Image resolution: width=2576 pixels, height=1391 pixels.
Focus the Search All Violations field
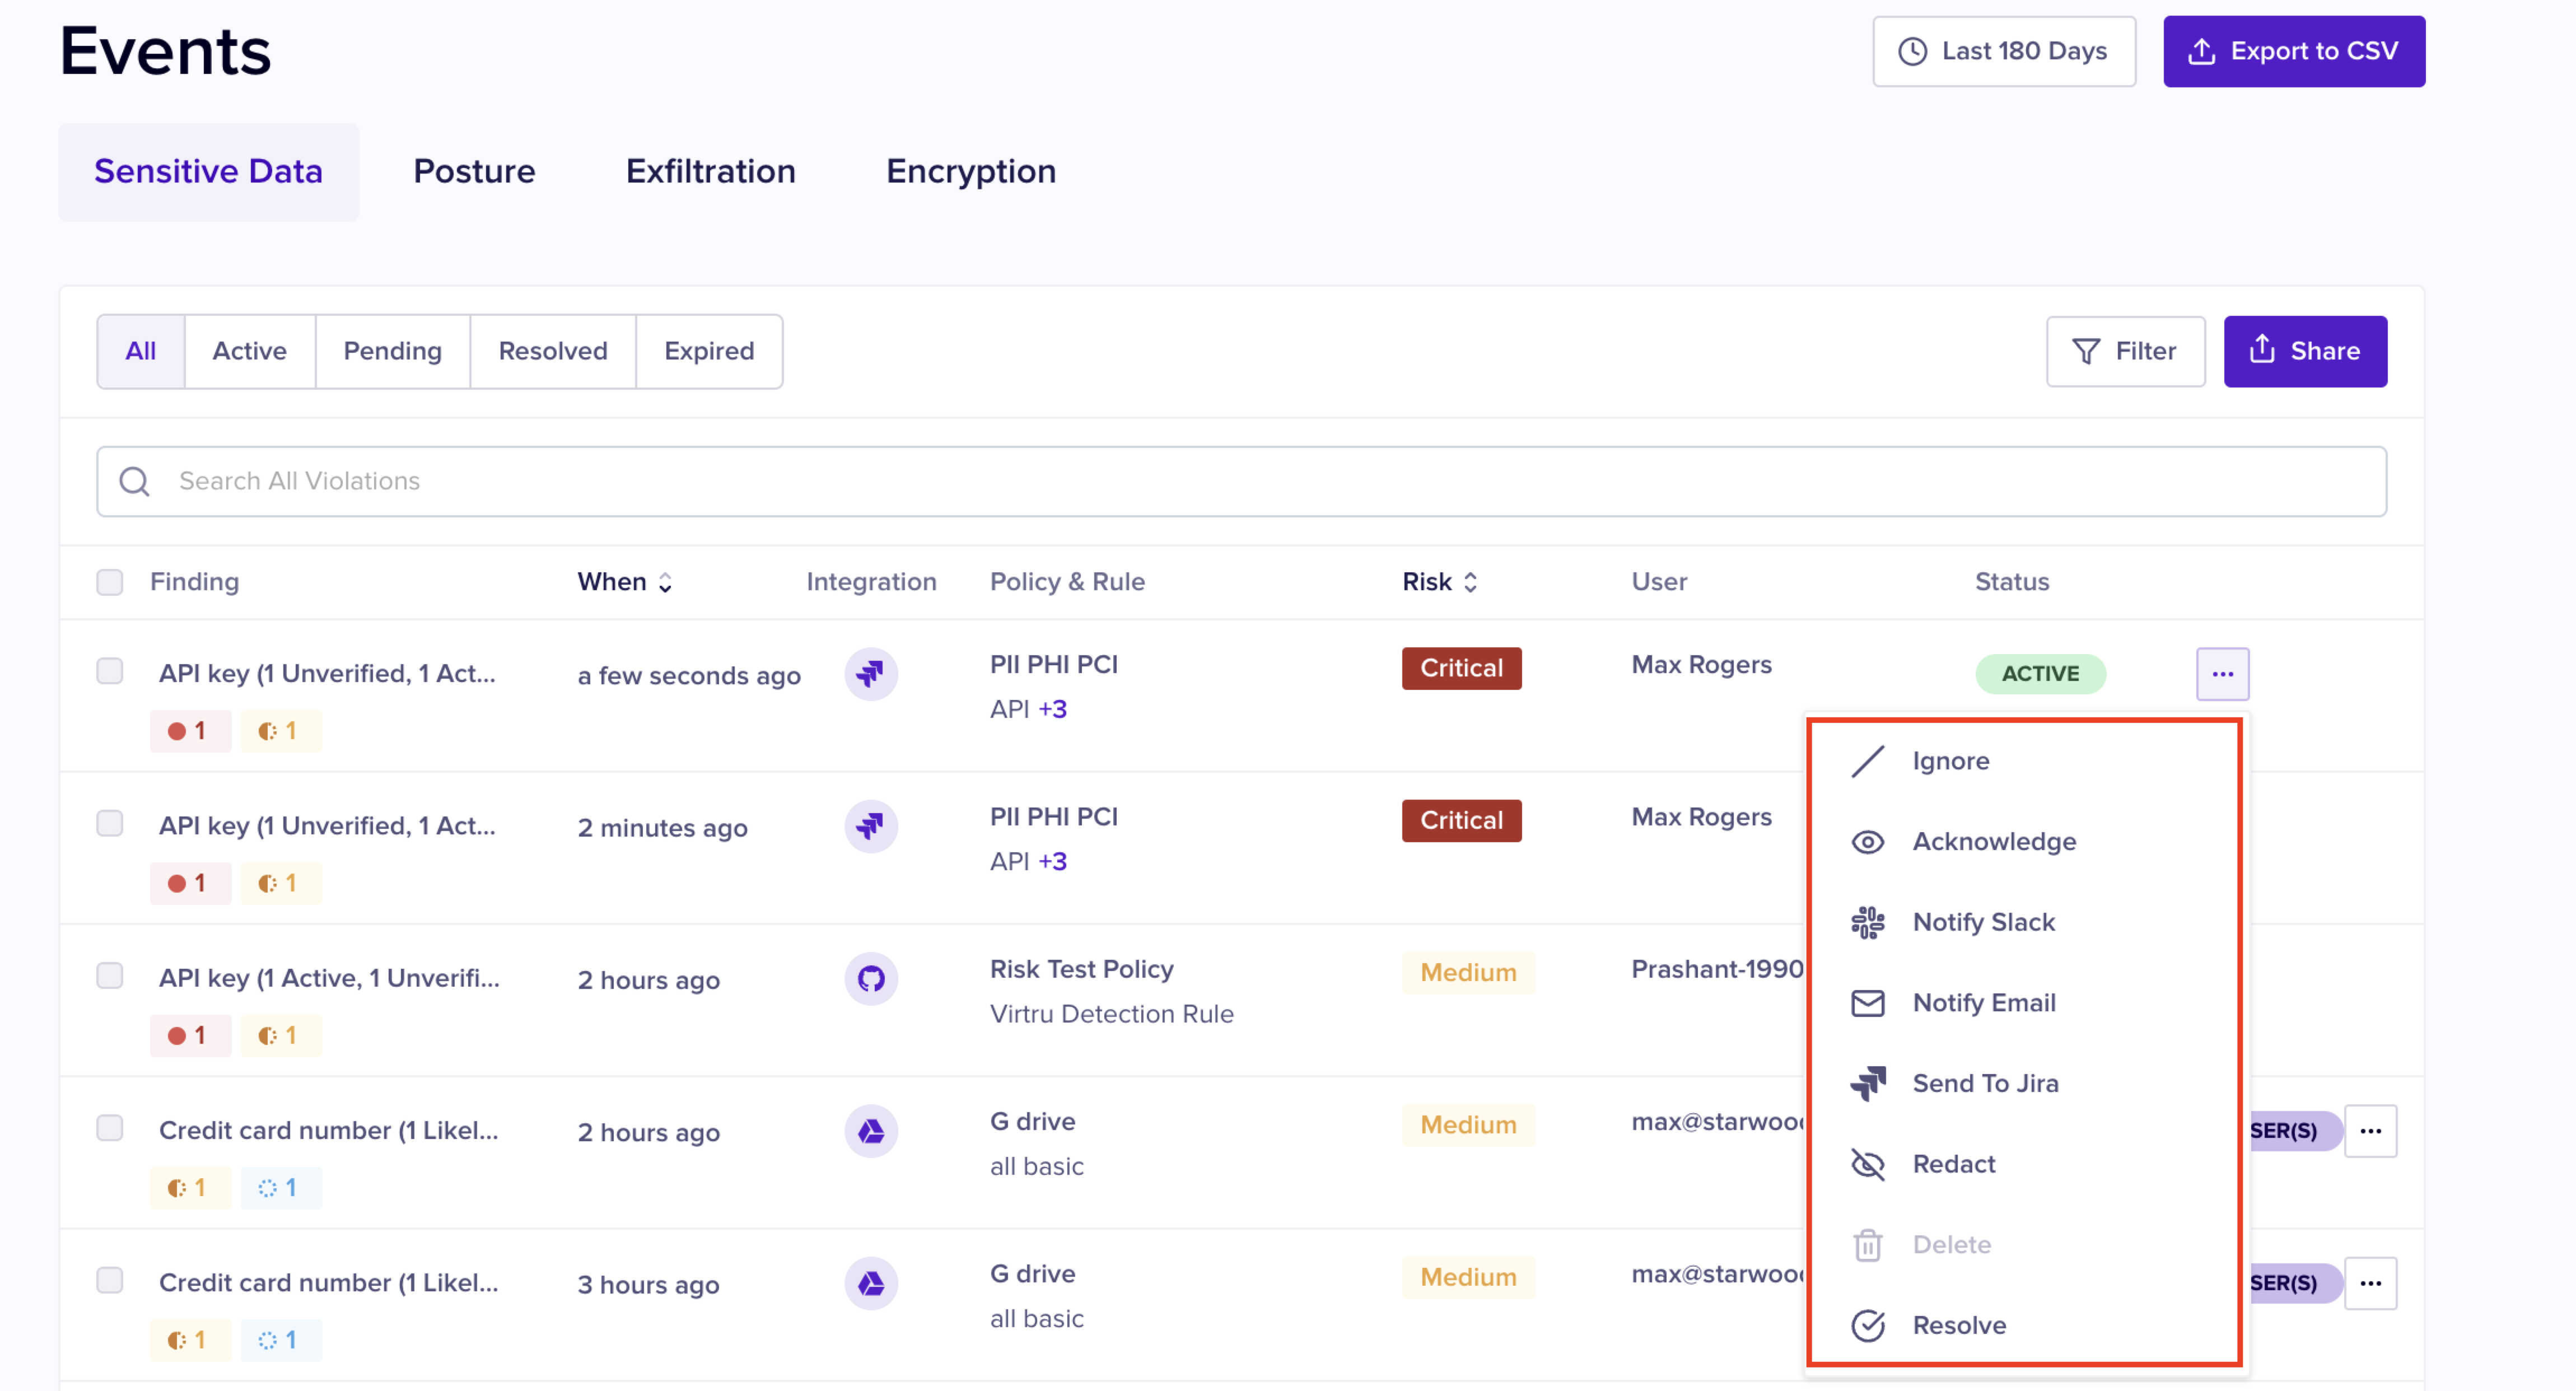point(1240,481)
